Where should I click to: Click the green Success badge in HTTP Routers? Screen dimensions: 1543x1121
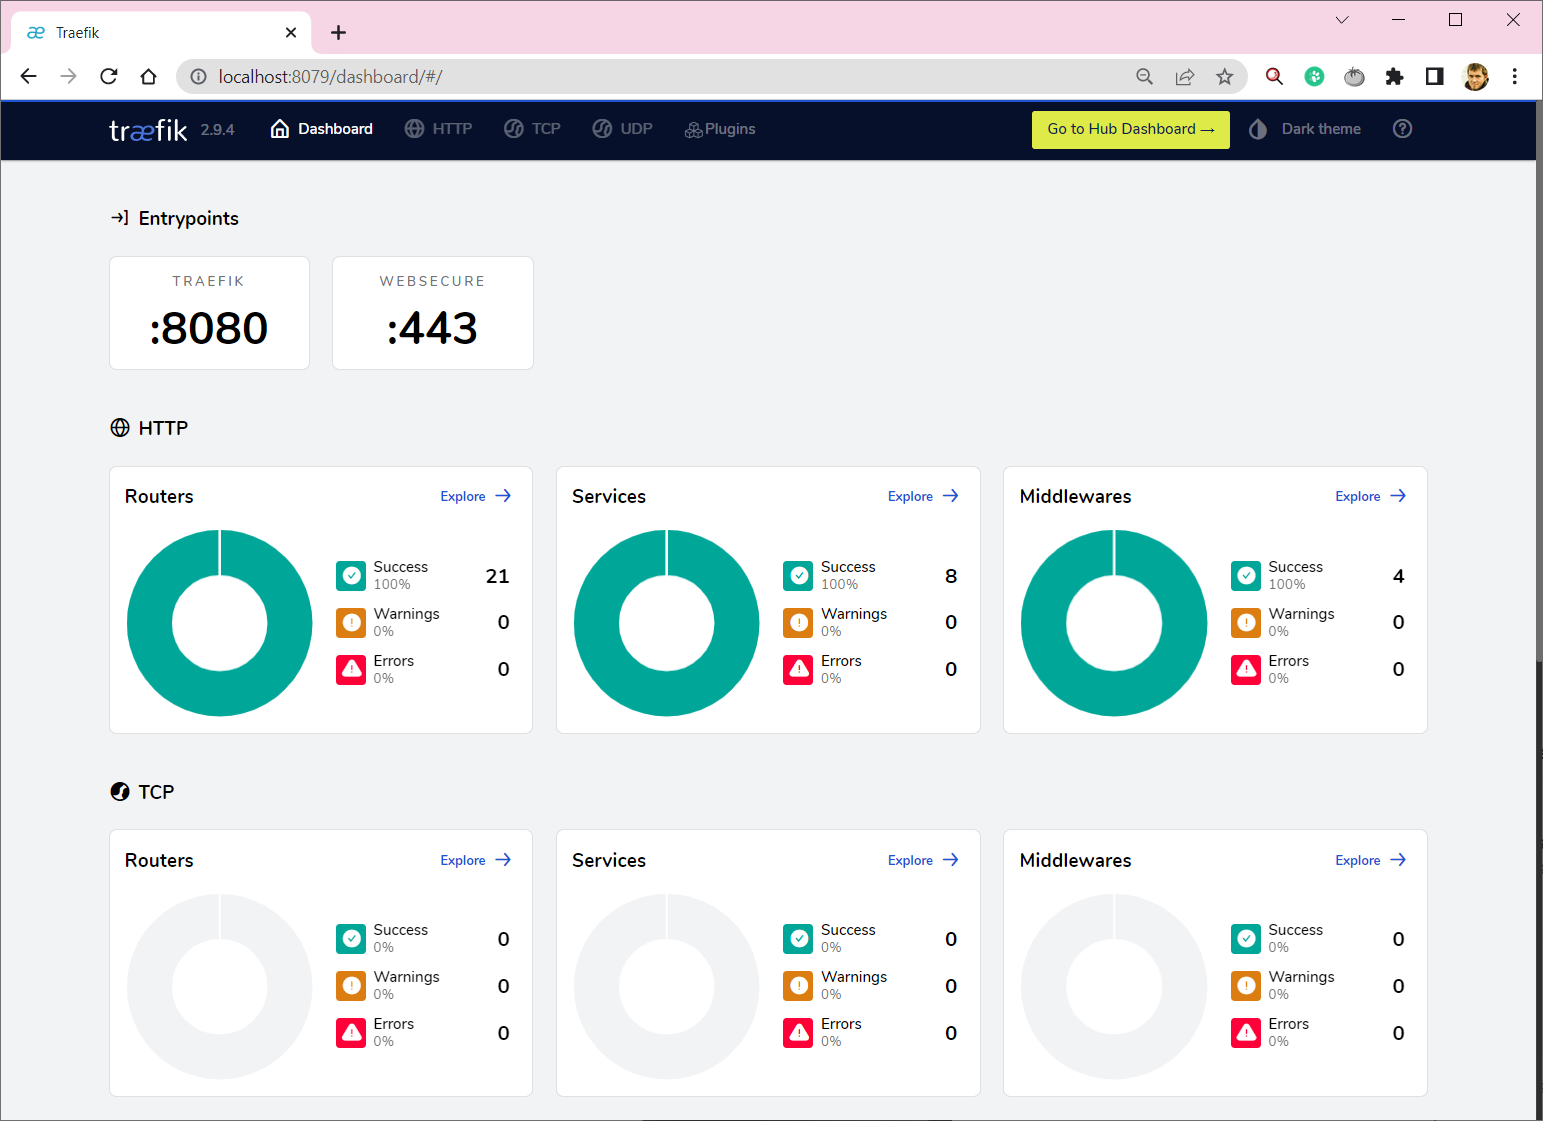[x=351, y=575]
